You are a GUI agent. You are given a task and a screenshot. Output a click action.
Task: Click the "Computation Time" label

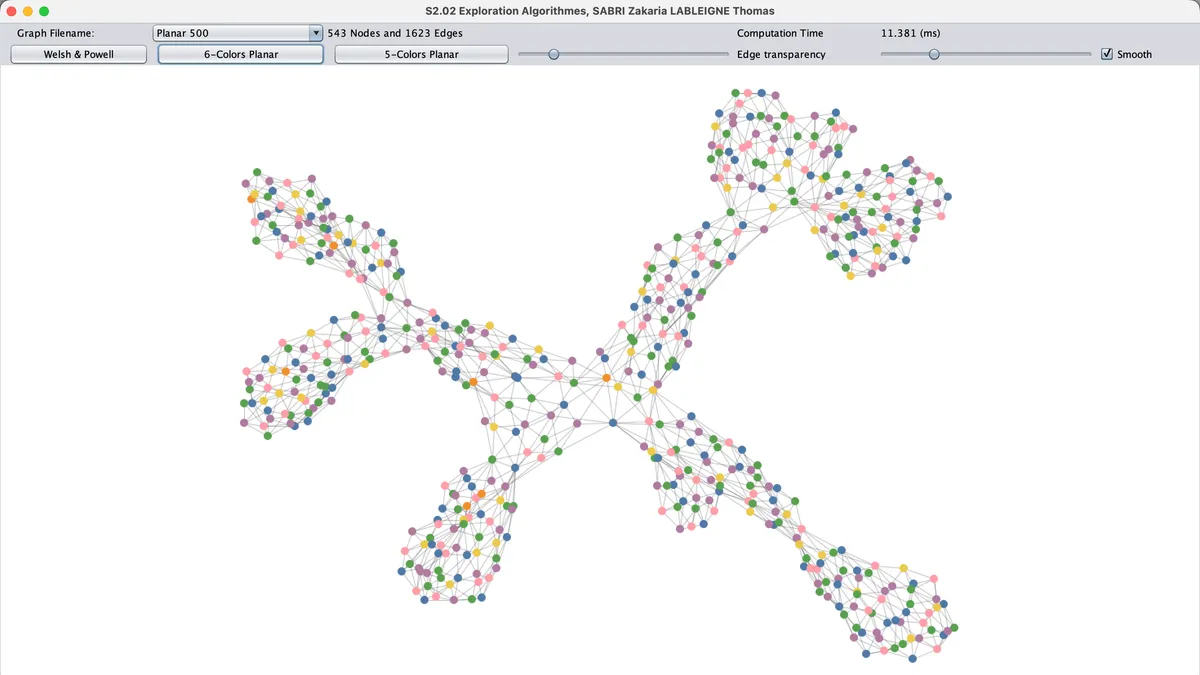(780, 33)
